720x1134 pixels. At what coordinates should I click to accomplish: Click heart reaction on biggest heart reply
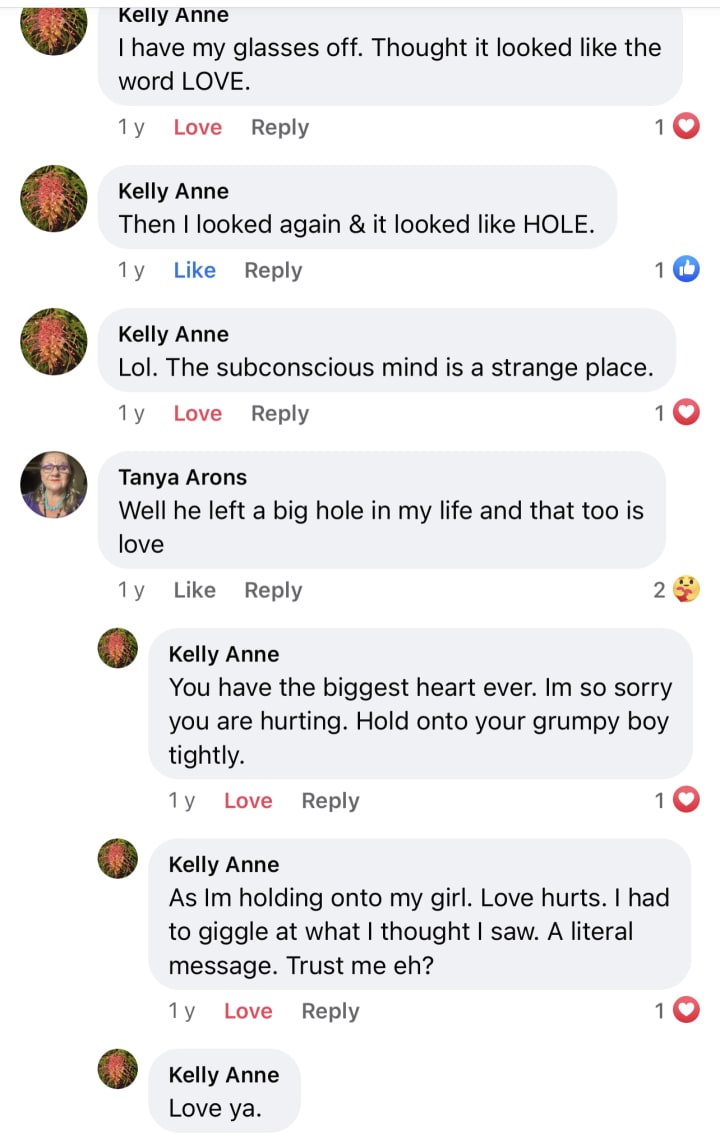pos(686,800)
